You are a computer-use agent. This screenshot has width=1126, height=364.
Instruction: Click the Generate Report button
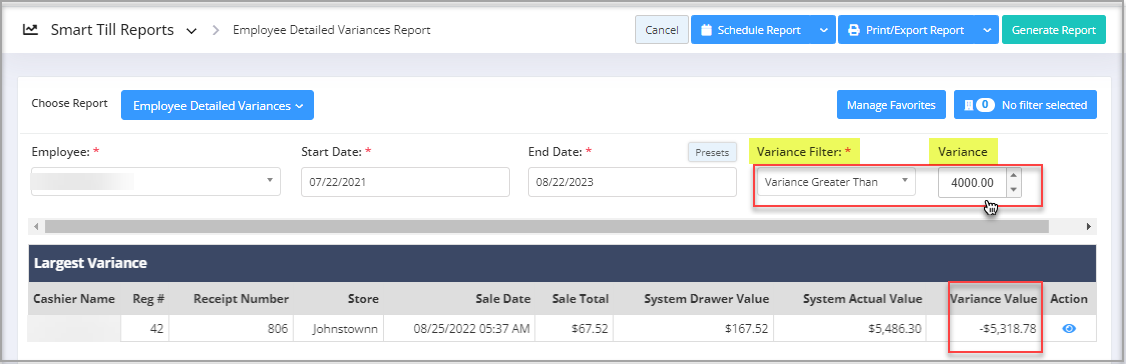tap(1053, 30)
